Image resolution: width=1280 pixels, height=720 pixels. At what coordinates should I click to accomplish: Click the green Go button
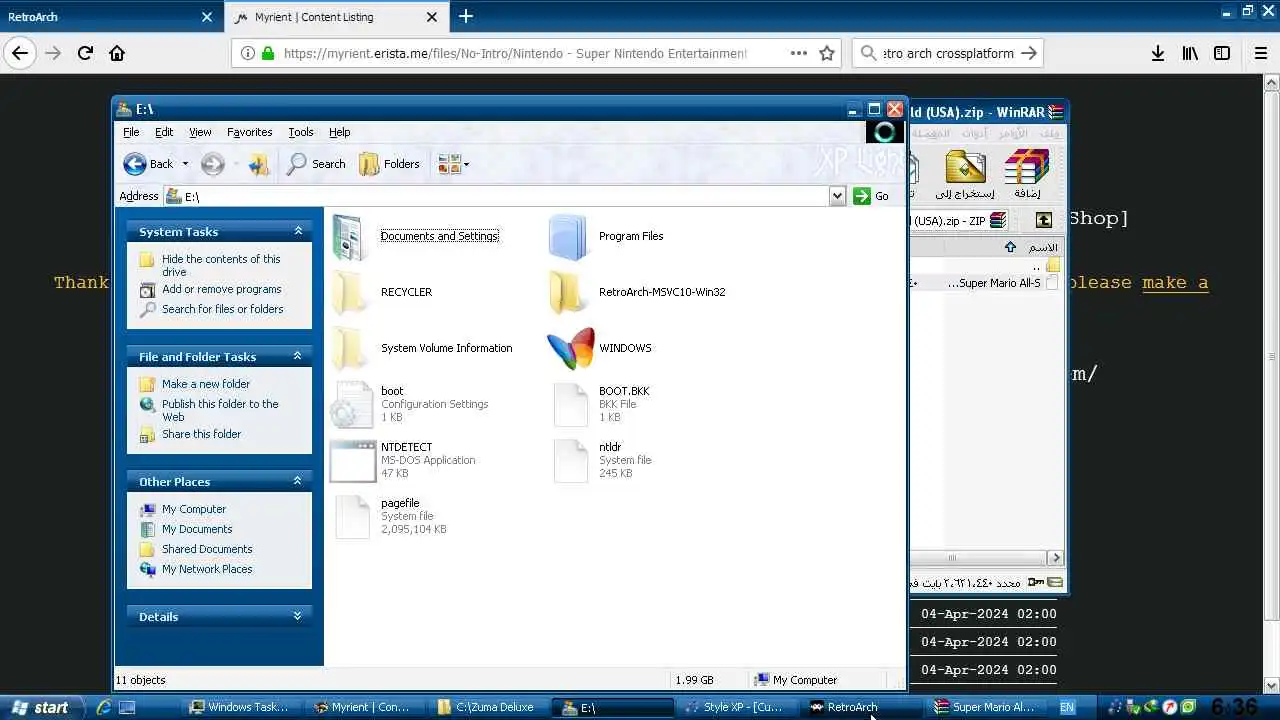tap(871, 196)
